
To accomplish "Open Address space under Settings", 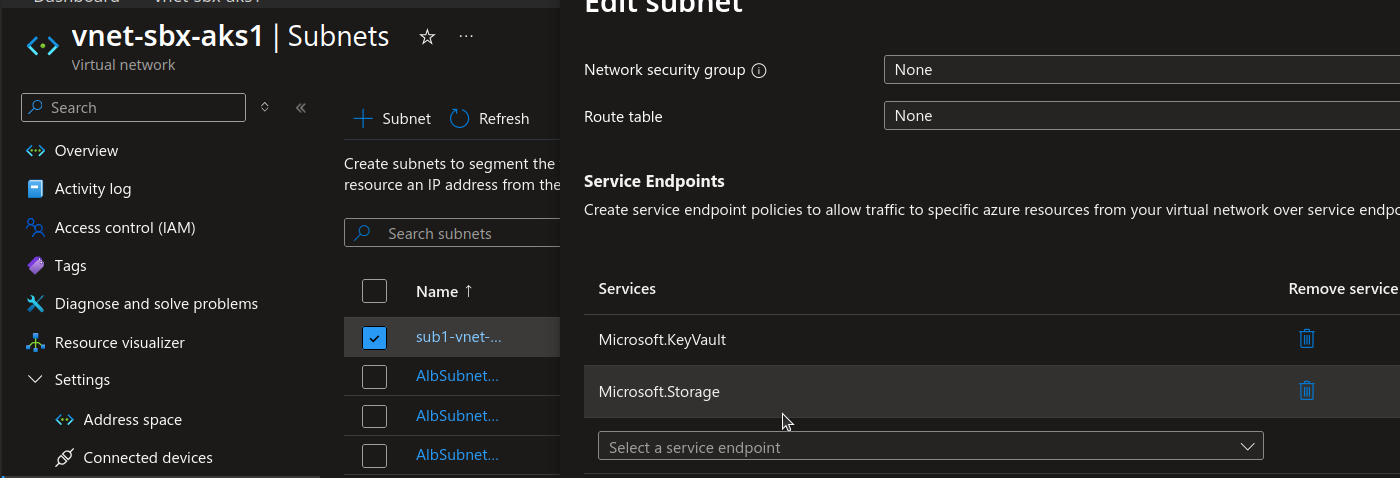I will click(x=133, y=420).
